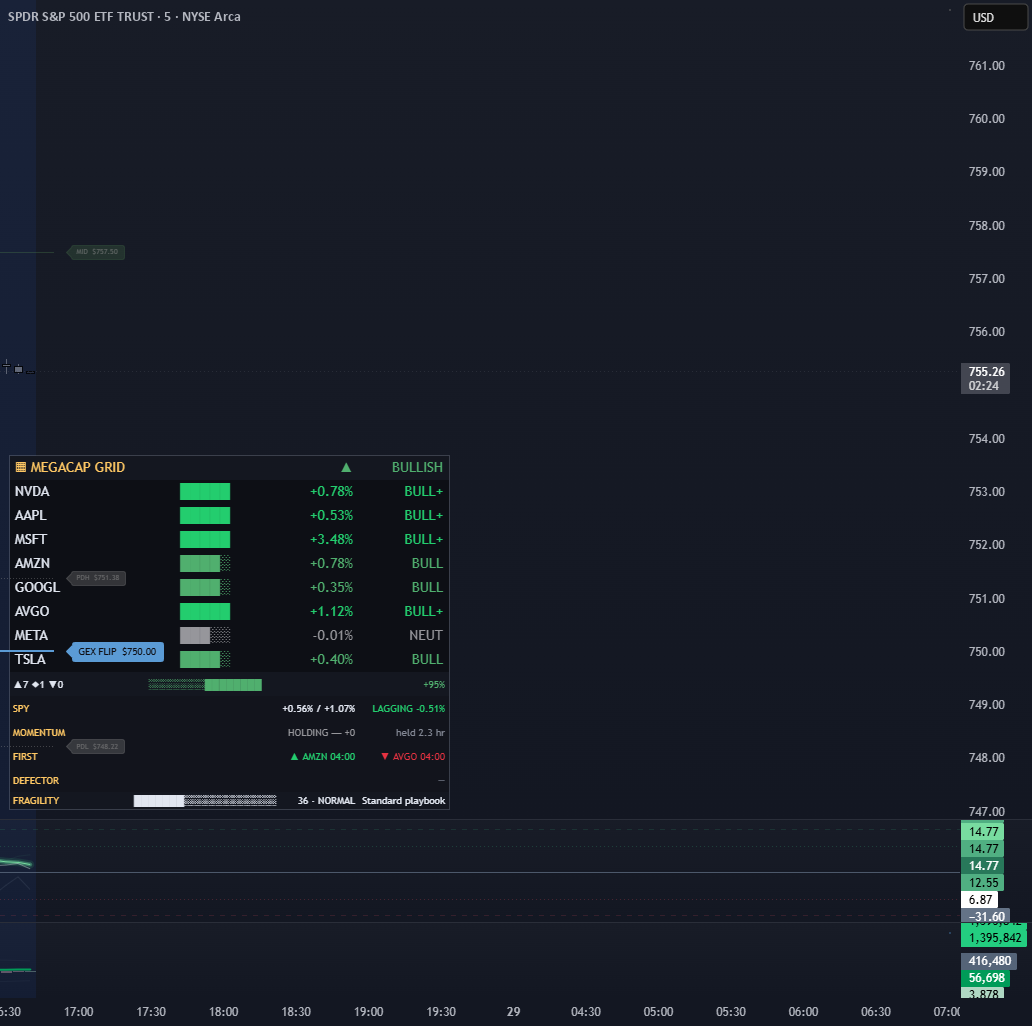Click the BULLISH status in grid header

[417, 467]
